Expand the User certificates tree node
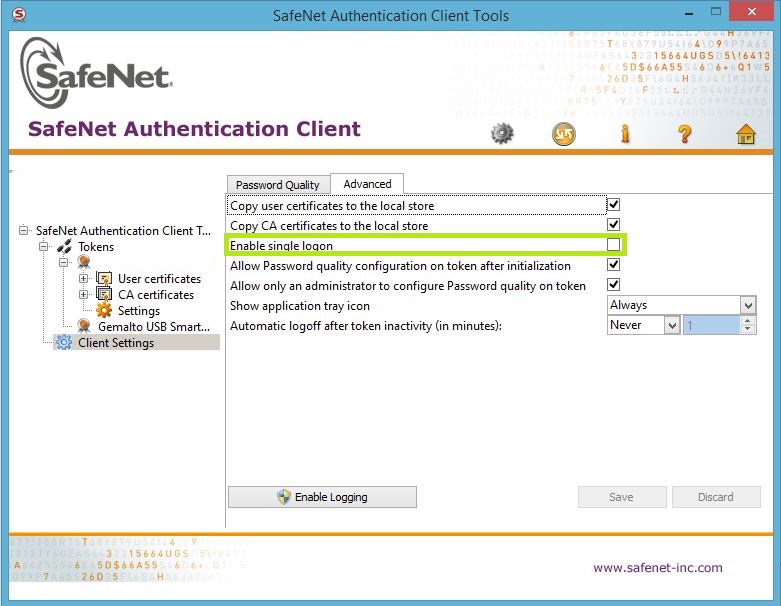The height and width of the screenshot is (606, 781). (84, 279)
